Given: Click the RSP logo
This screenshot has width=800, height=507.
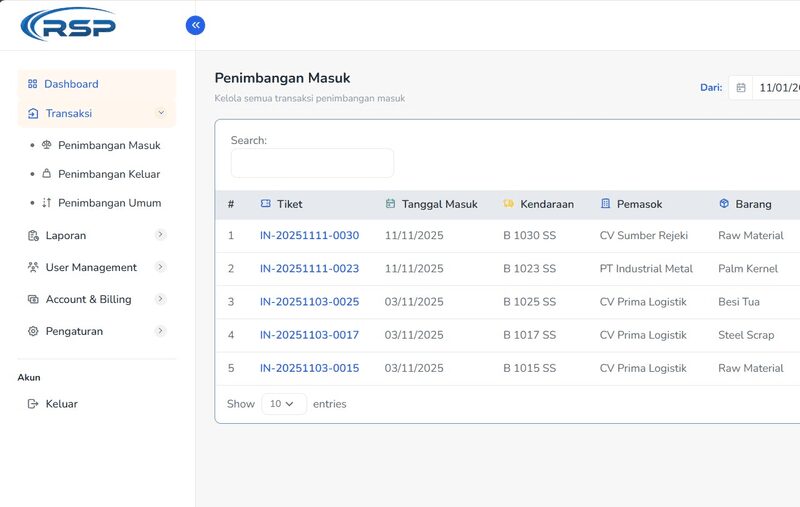Looking at the screenshot, I should click(x=68, y=24).
